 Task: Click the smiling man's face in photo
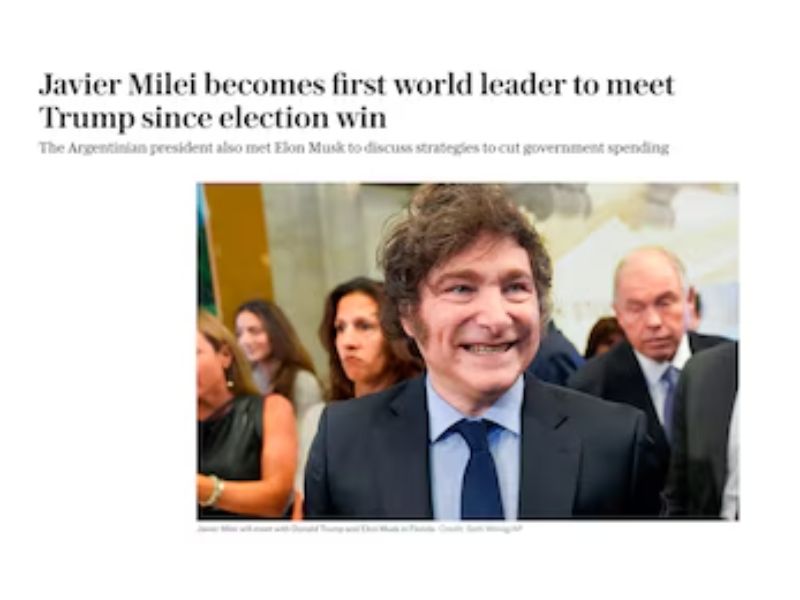click(x=477, y=316)
